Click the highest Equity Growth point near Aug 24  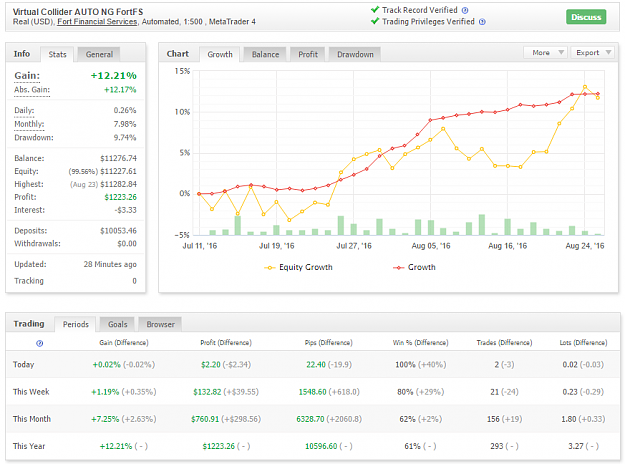coord(585,87)
